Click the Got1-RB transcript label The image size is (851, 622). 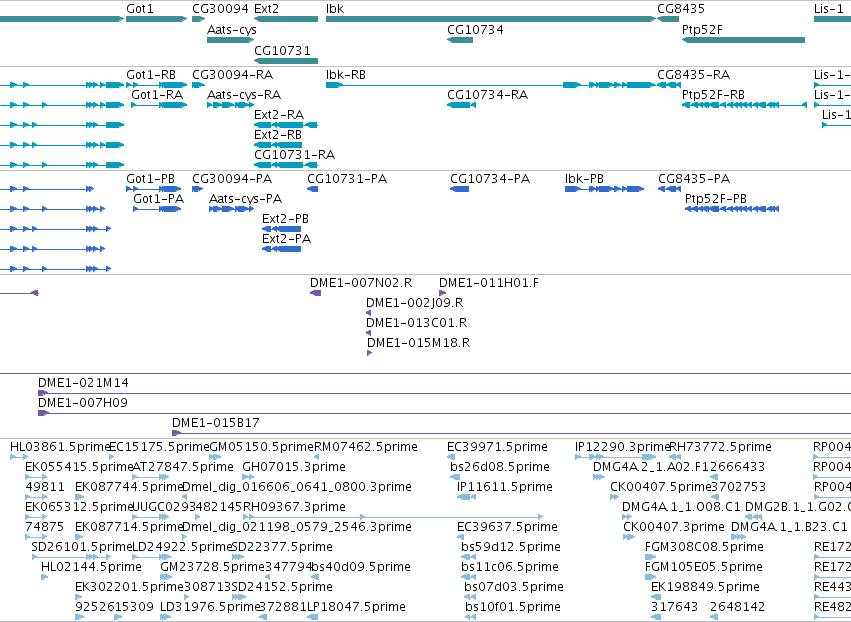(x=151, y=74)
